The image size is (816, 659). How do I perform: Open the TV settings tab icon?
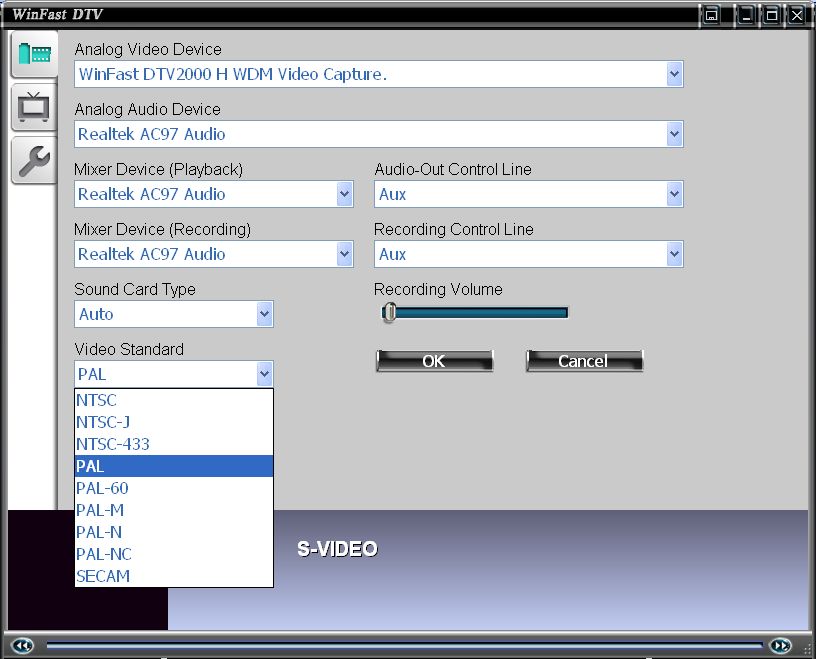34,107
